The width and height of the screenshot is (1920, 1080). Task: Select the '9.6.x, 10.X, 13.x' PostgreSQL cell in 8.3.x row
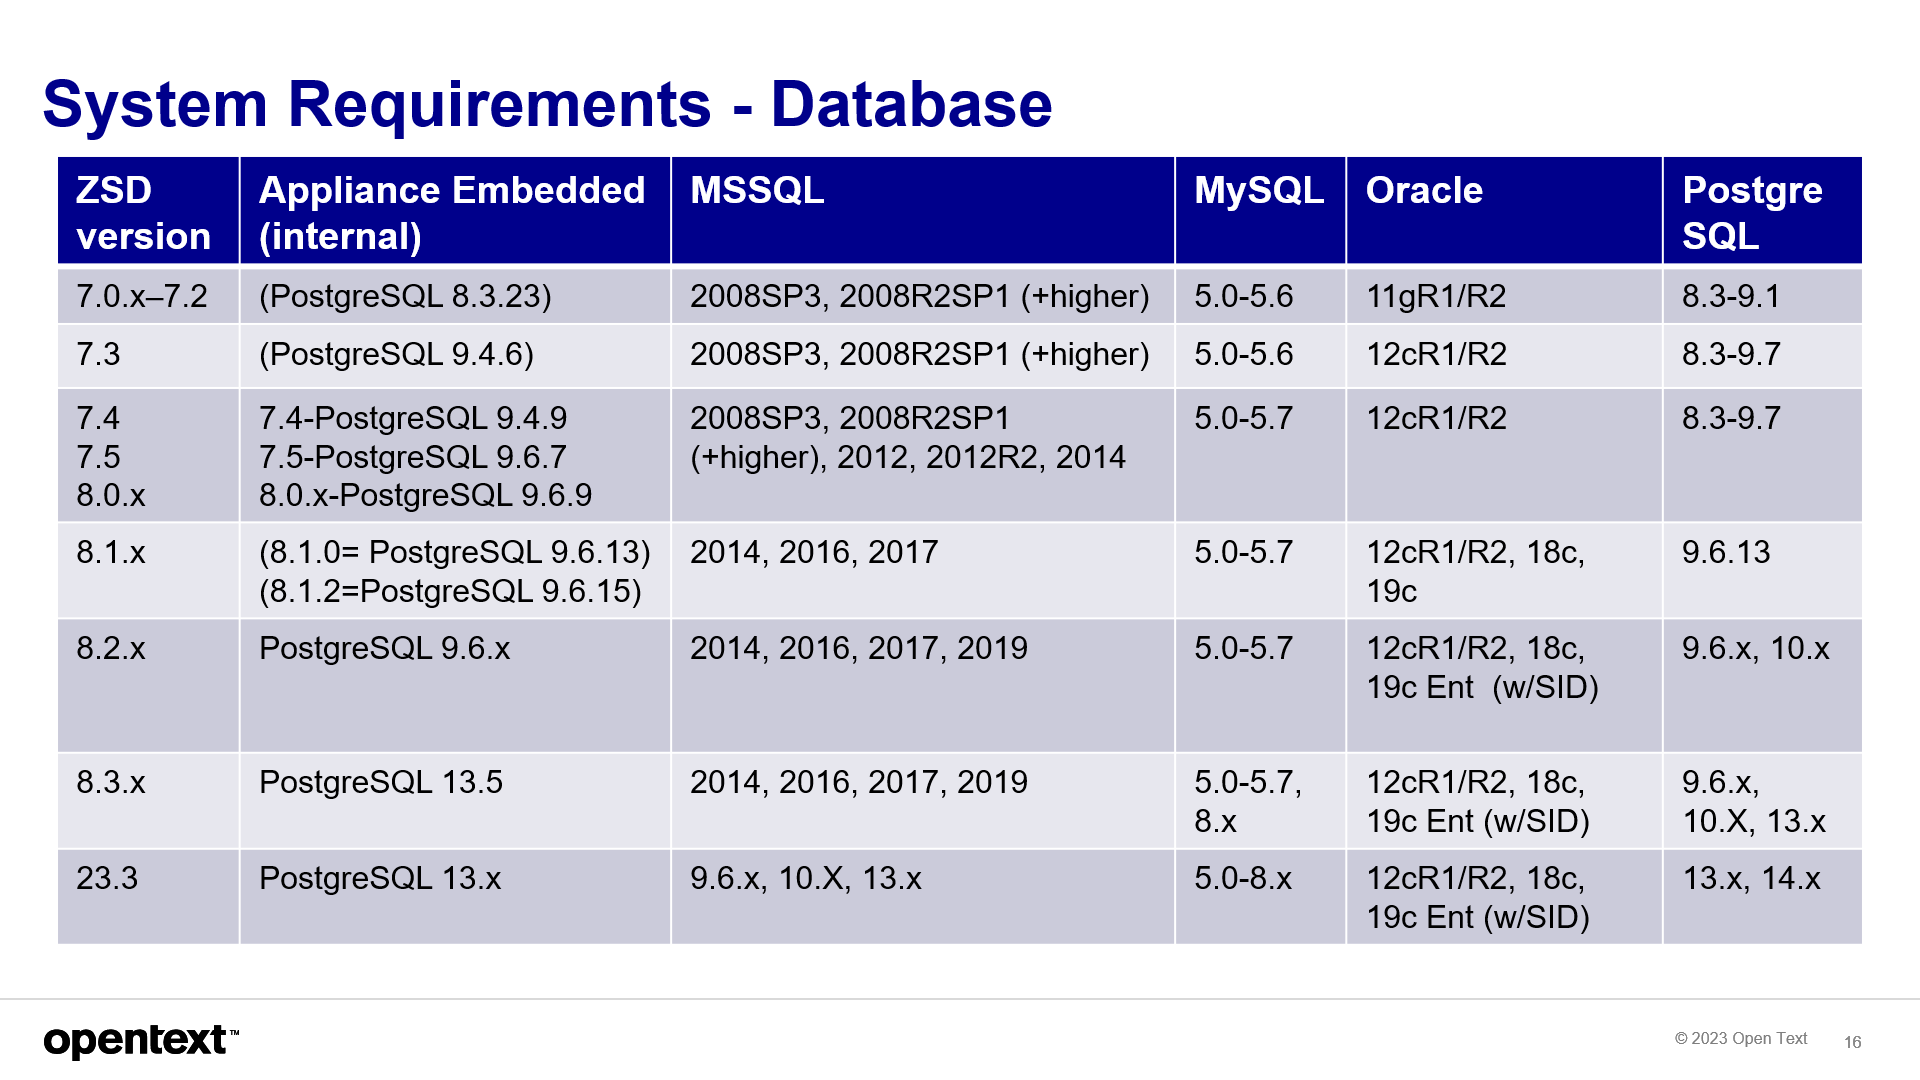click(1762, 801)
